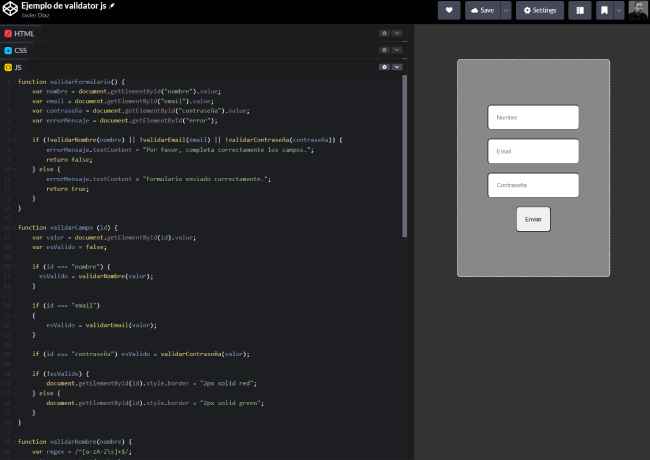This screenshot has height=460, width=650.
Task: Bookmark this pen
Action: tap(604, 10)
